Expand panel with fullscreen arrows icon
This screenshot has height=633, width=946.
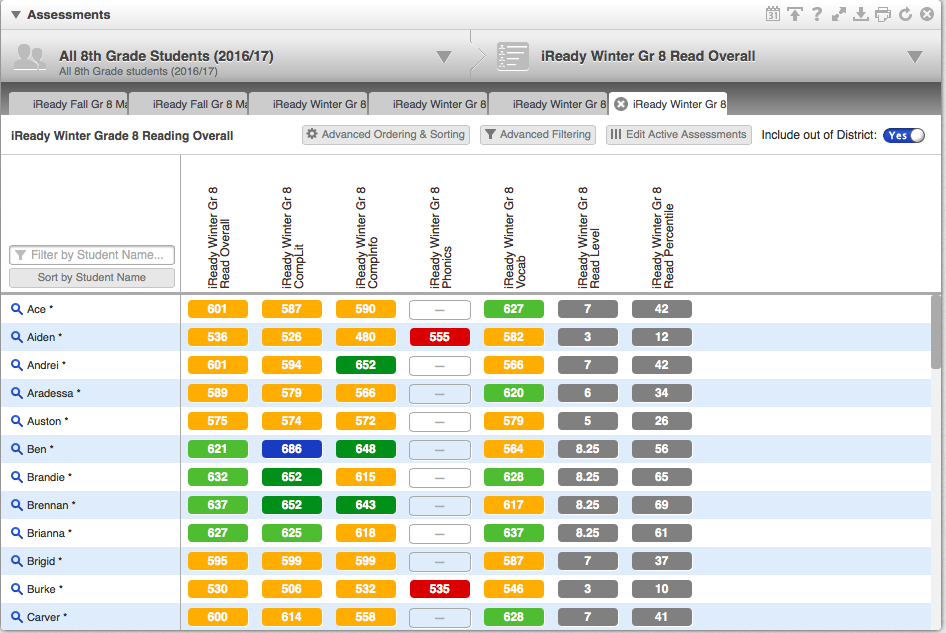coord(839,14)
